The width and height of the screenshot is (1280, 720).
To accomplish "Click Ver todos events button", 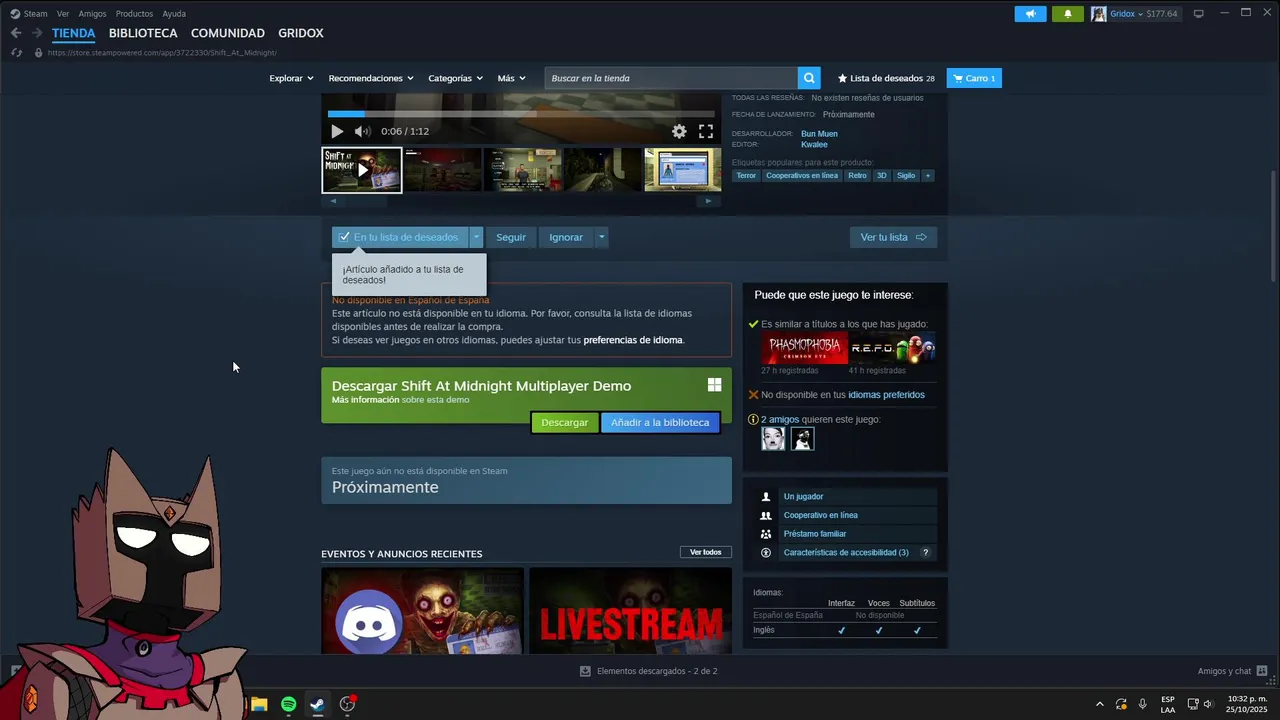I will [x=706, y=552].
